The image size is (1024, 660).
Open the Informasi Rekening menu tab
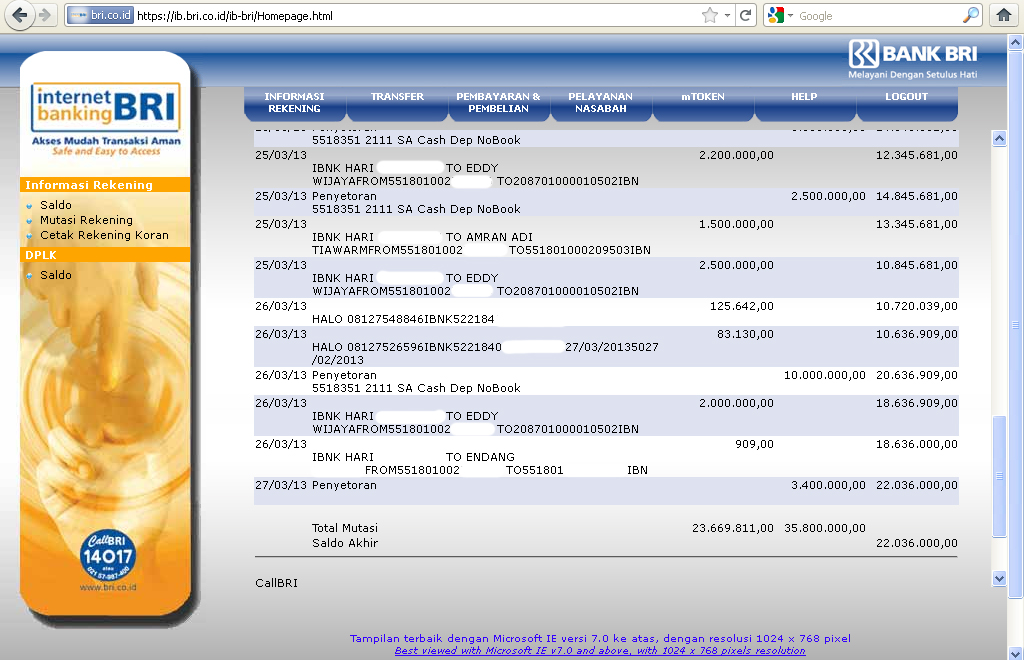click(x=295, y=102)
